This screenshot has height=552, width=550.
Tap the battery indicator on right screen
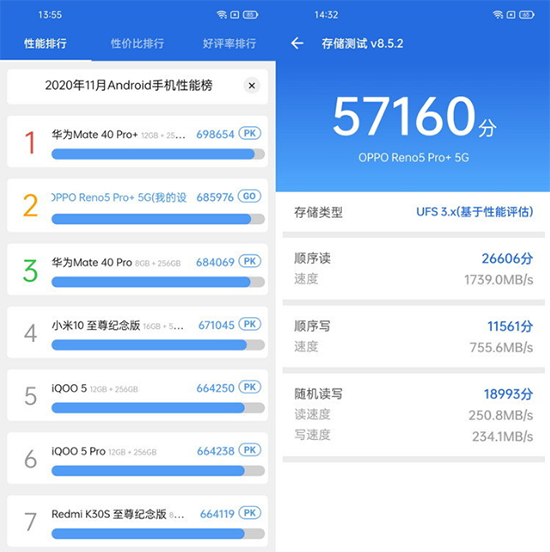point(527,15)
